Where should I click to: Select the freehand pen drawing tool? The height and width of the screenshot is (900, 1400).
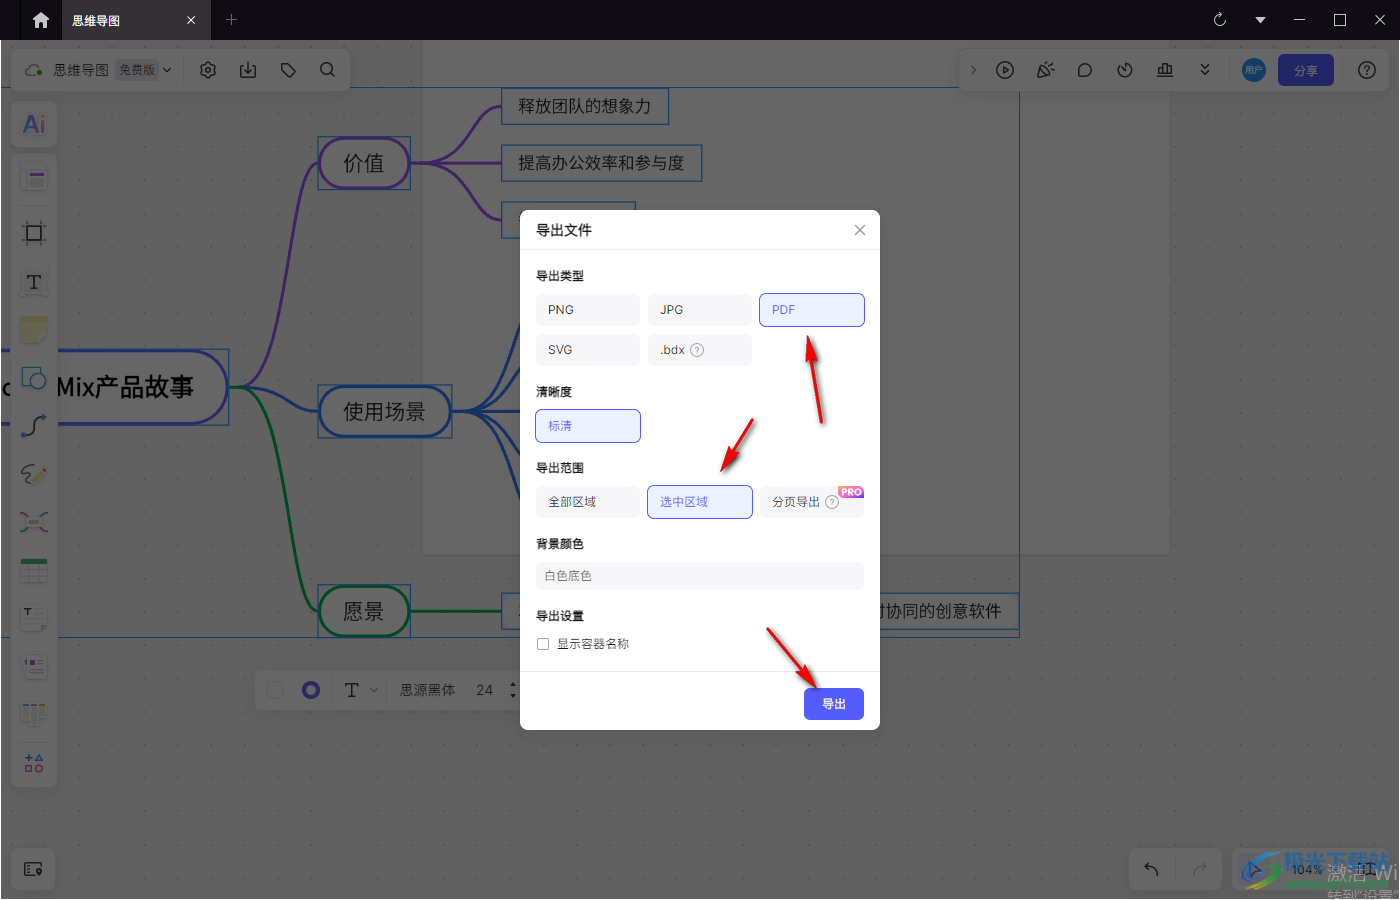[x=34, y=474]
